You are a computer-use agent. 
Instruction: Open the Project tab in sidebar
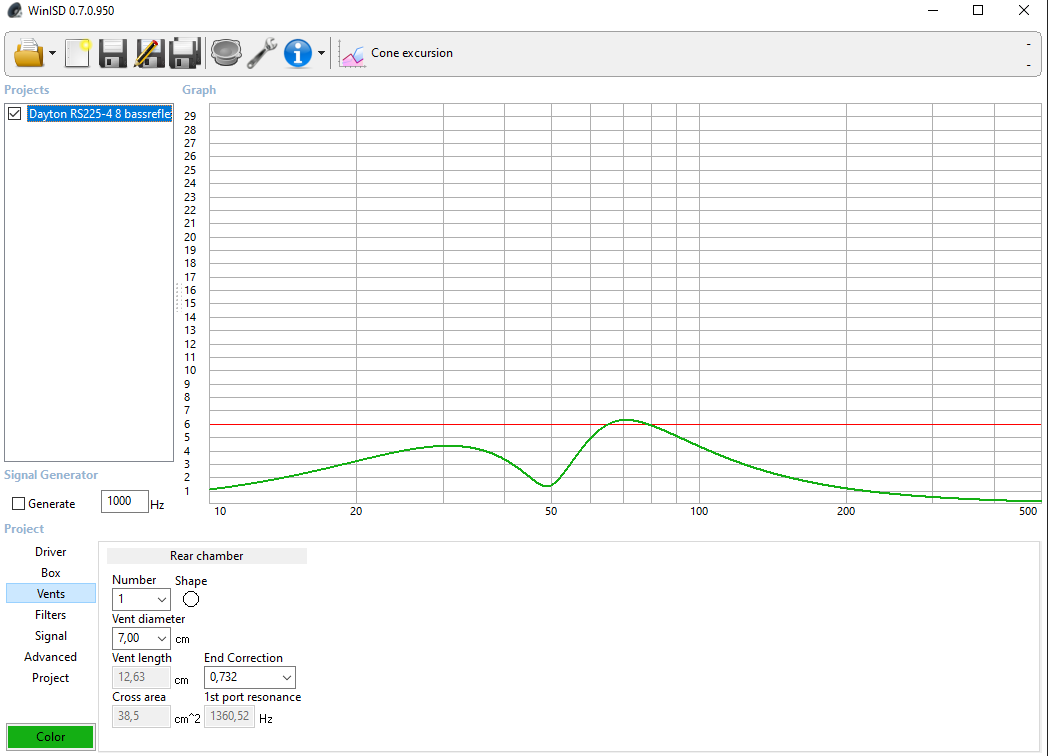(51, 678)
